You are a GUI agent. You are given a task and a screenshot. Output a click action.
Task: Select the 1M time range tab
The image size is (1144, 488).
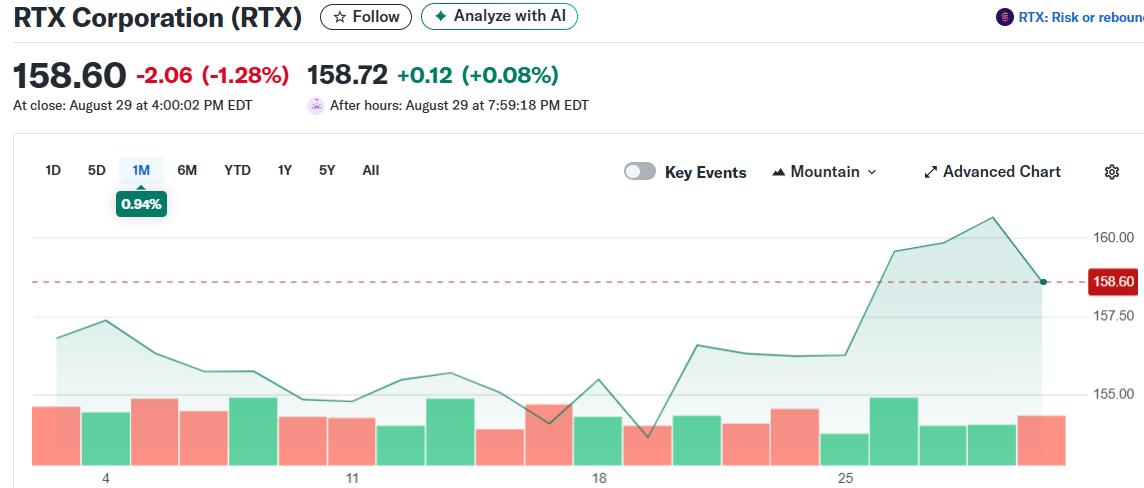(141, 171)
